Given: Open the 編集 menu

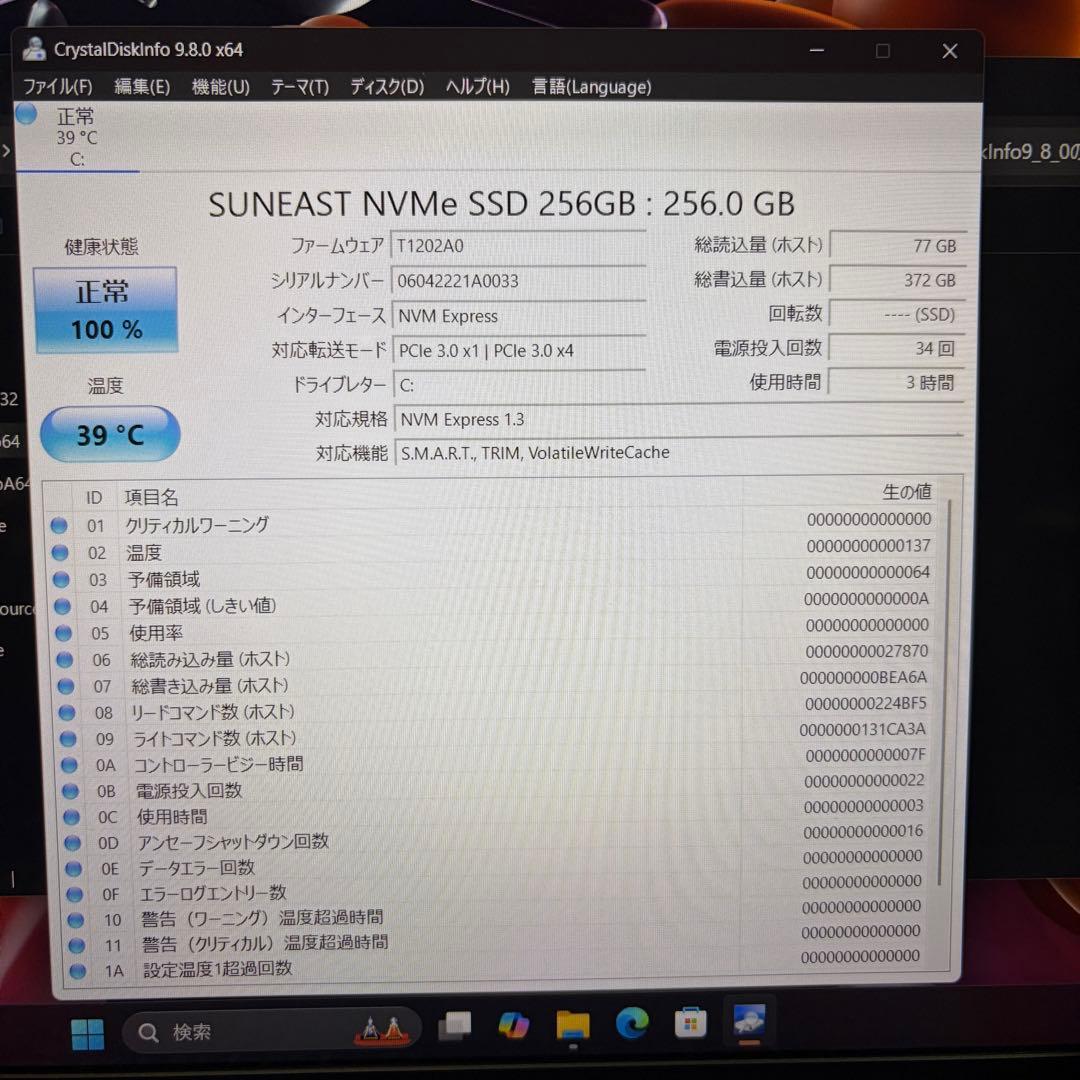Looking at the screenshot, I should (x=142, y=87).
